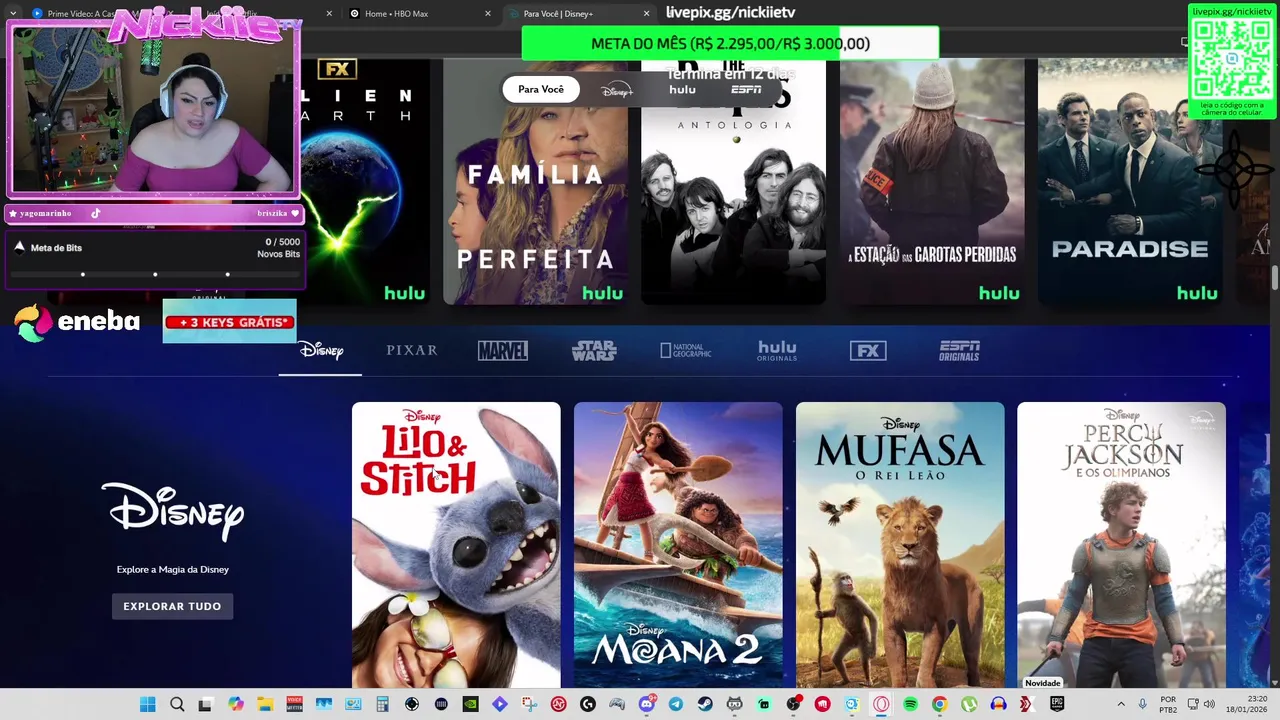
Task: Open Logitech G HUB from taskbar
Action: (x=588, y=704)
